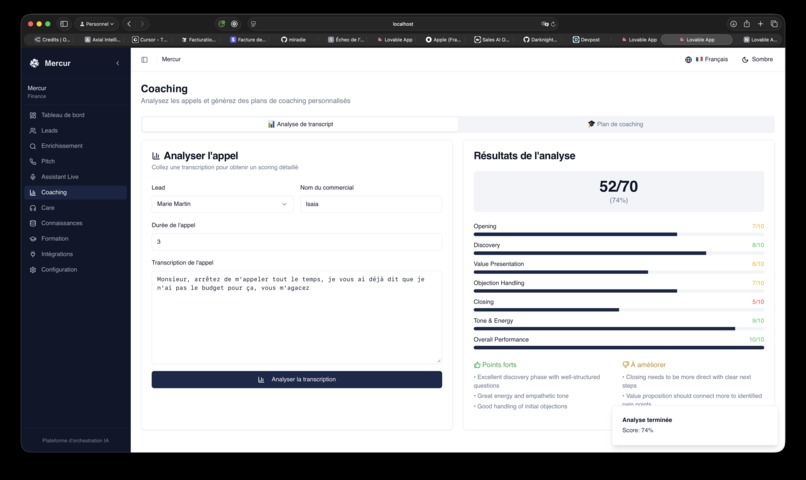Click the 52/70 overall score

click(x=618, y=186)
